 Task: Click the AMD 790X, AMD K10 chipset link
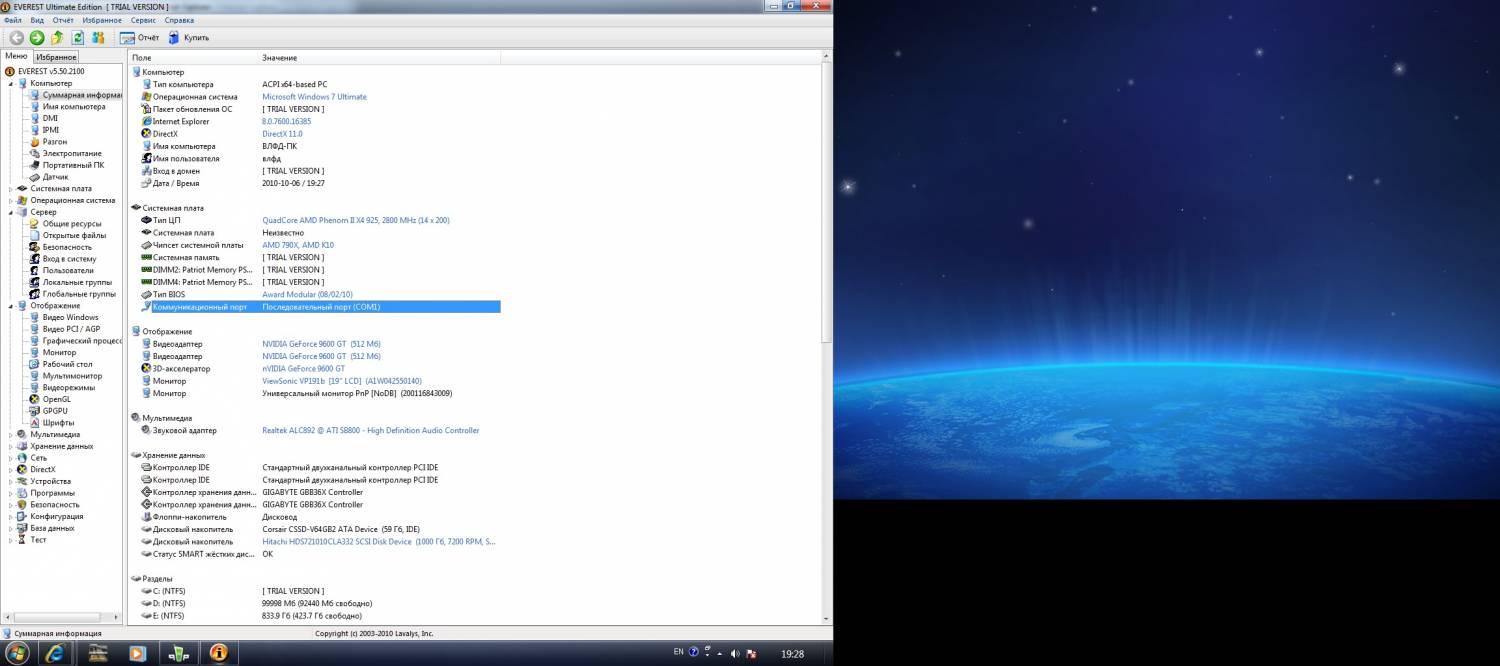pyautogui.click(x=298, y=245)
